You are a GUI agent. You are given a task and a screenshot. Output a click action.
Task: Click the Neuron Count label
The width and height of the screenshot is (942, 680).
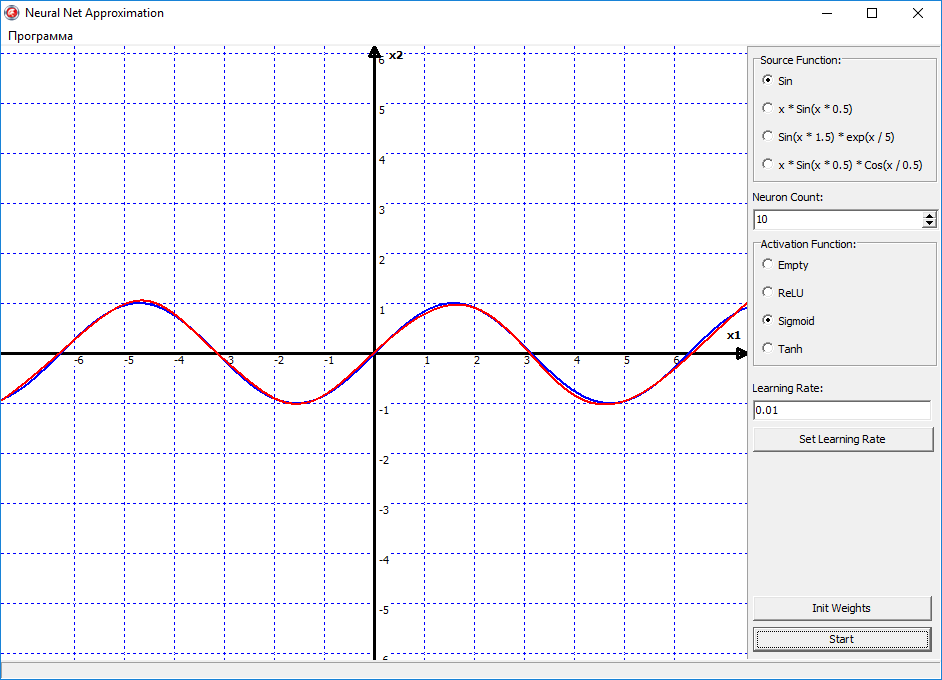pyautogui.click(x=788, y=197)
